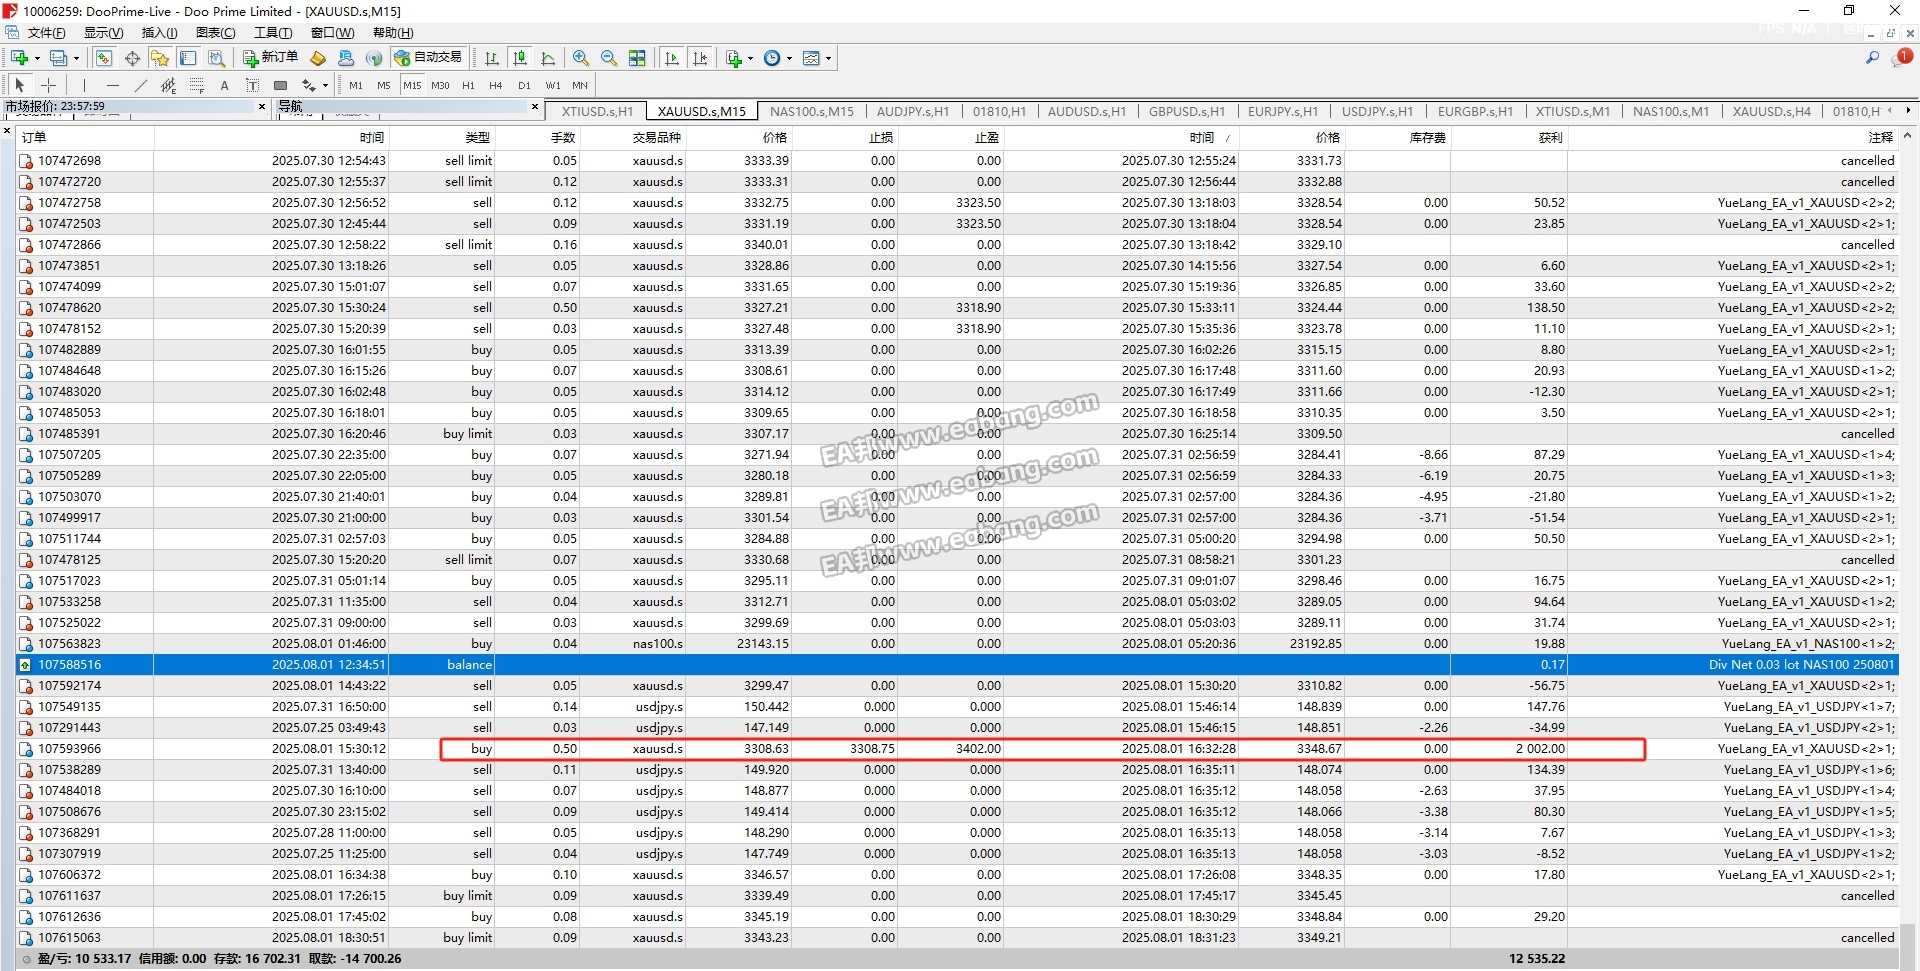Click the New Chart icon
Screen dimensions: 1920x971
click(x=18, y=58)
